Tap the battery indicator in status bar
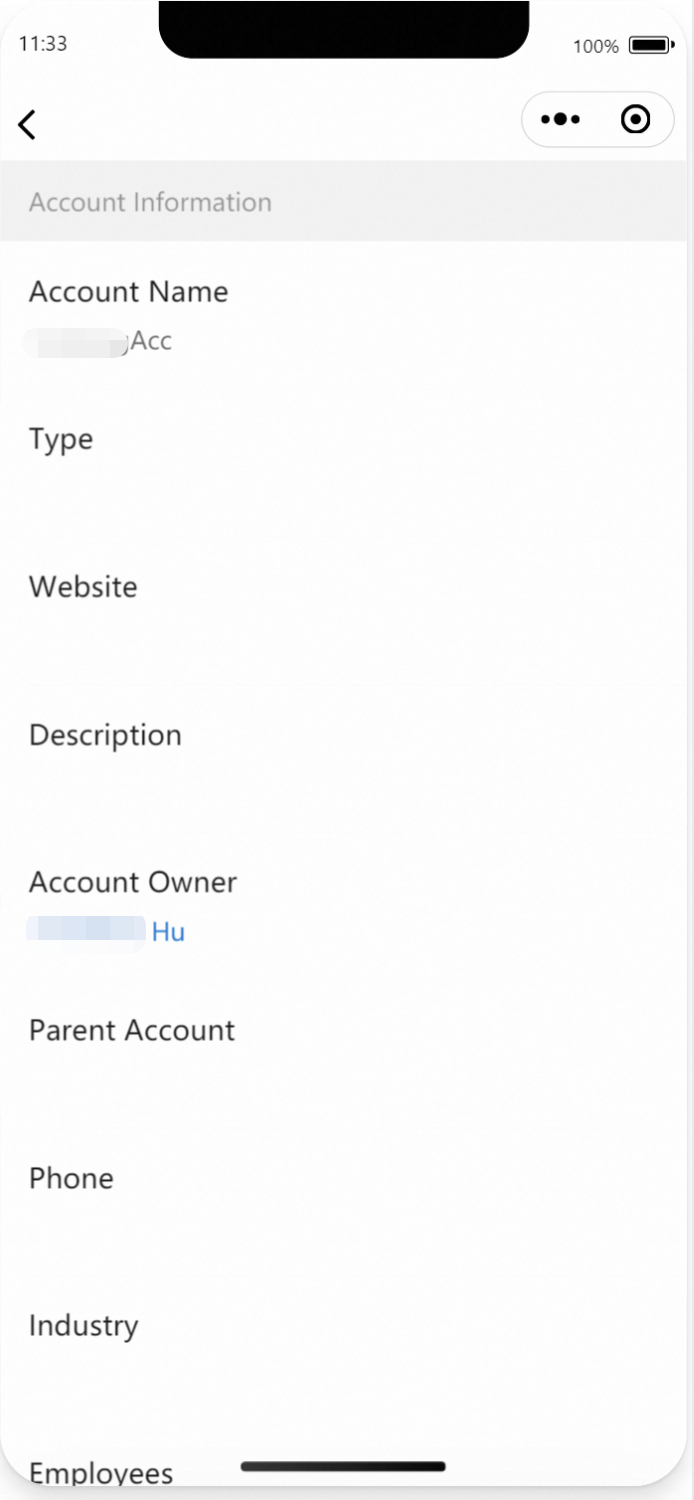The image size is (694, 1500). 651,46
